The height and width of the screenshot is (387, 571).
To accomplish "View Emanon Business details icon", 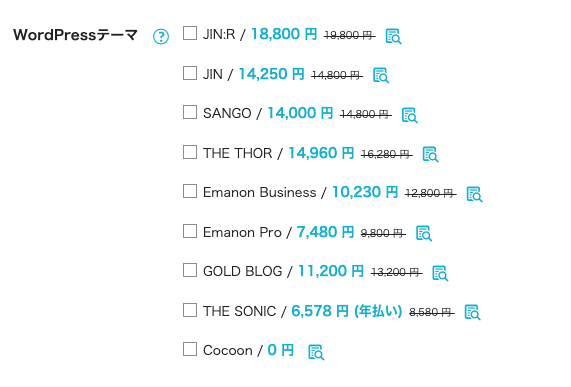I will (x=474, y=194).
